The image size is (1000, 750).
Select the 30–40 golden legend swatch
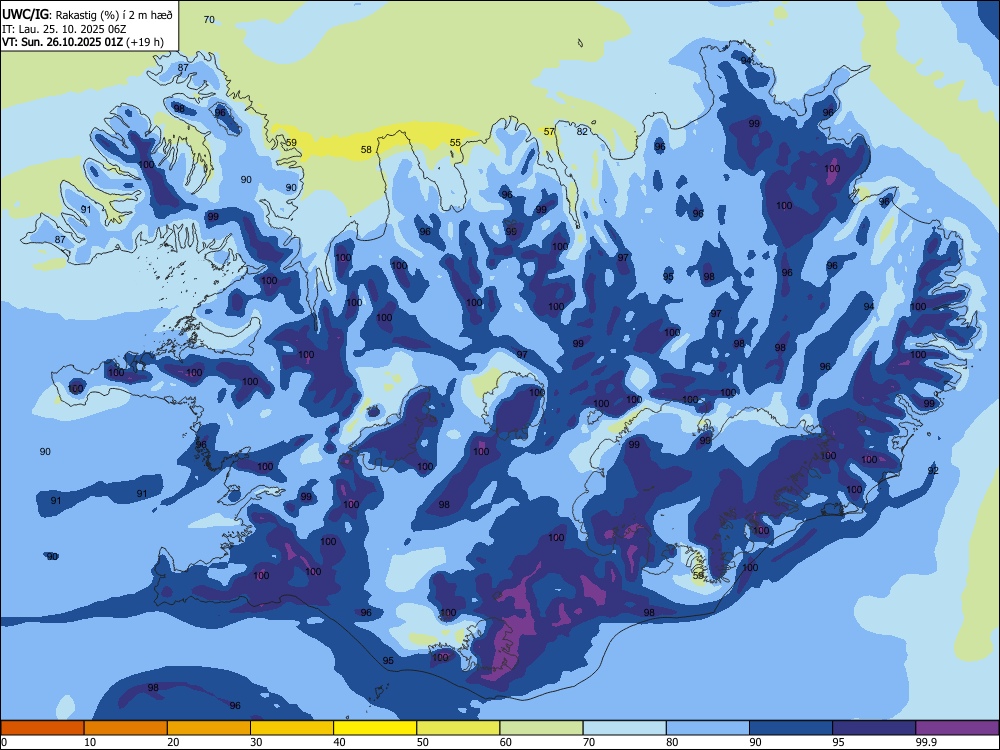point(292,728)
